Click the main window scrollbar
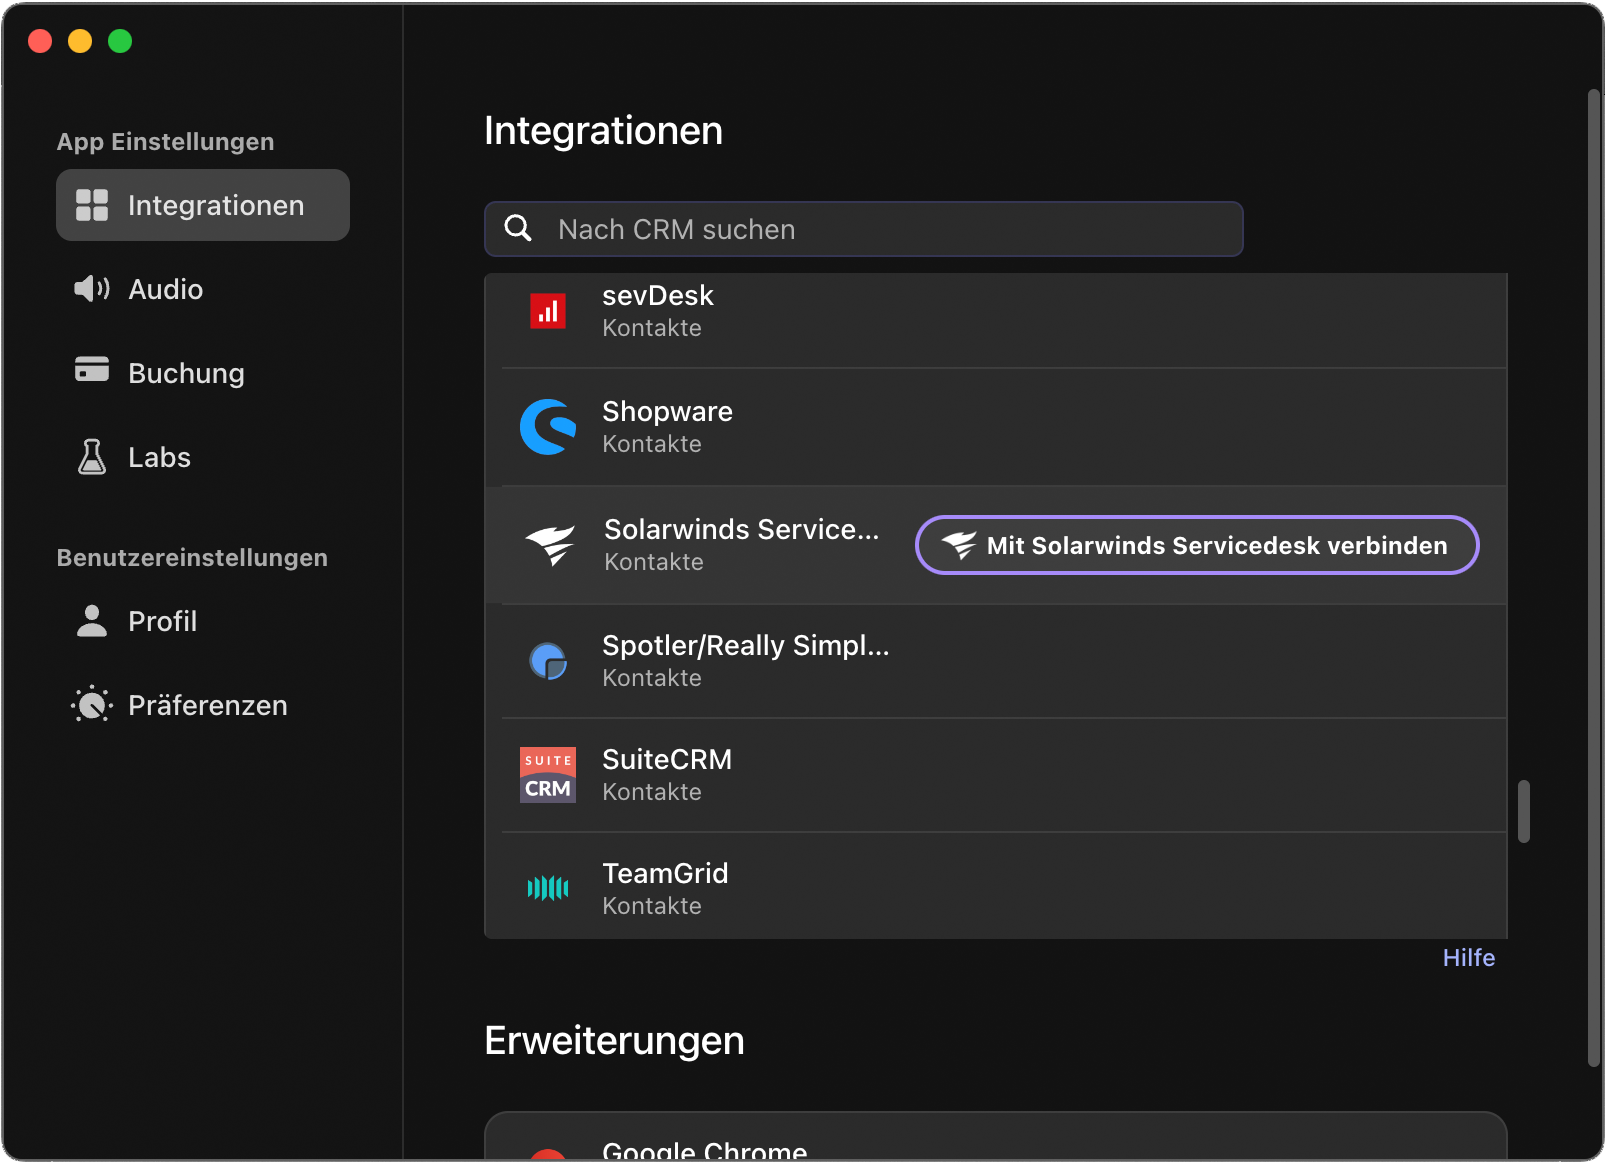 coord(1594,578)
